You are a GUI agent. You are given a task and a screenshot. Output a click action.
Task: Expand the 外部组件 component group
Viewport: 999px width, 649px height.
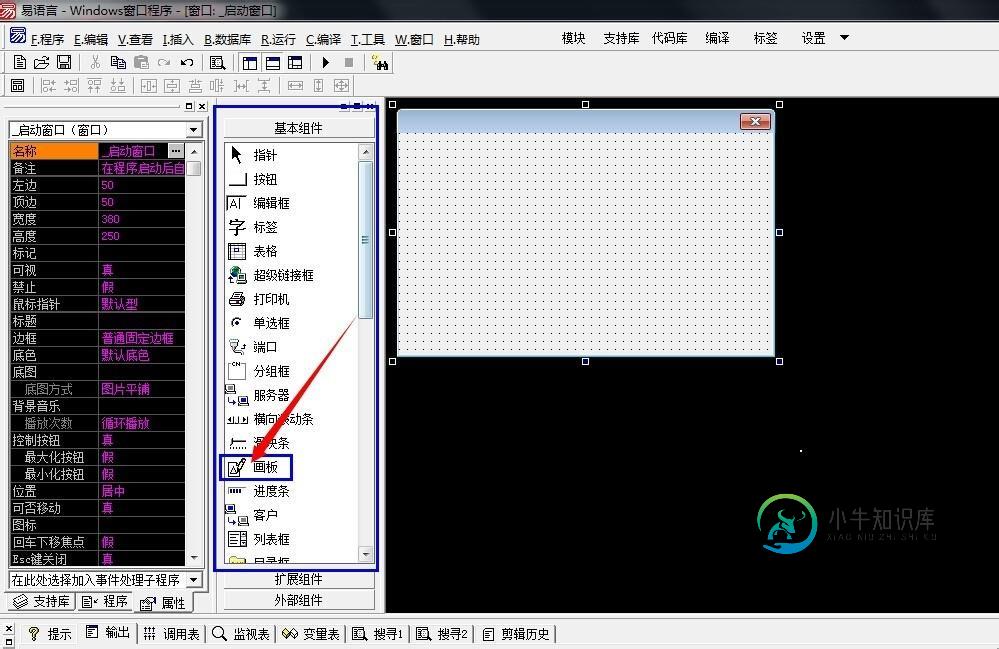[298, 600]
